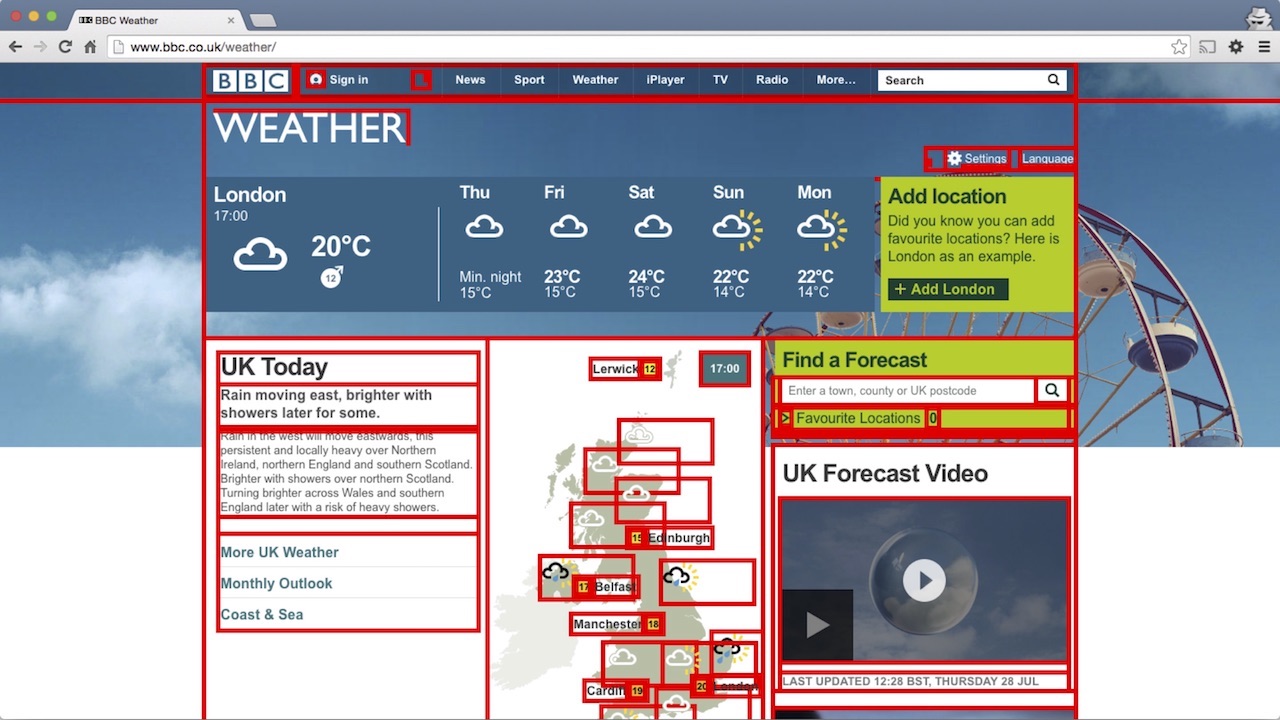Click the browser forward arrow

point(40,47)
